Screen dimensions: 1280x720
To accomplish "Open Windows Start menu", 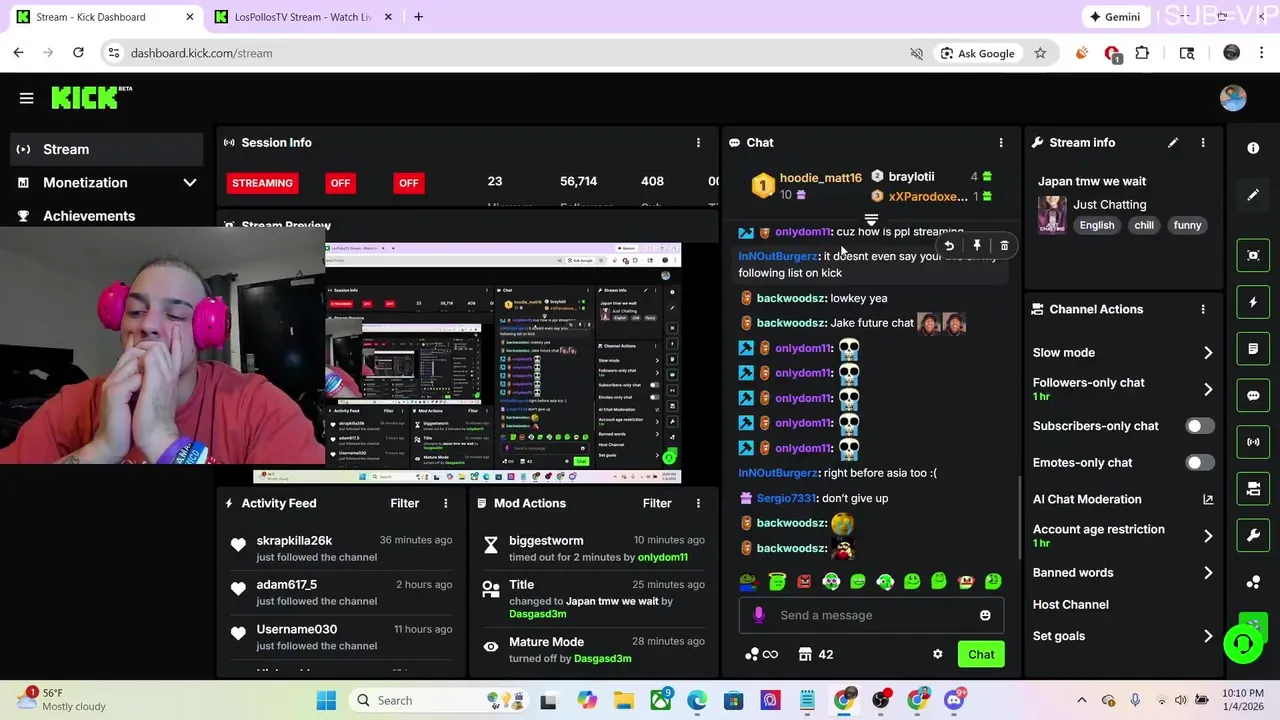I will tap(326, 701).
